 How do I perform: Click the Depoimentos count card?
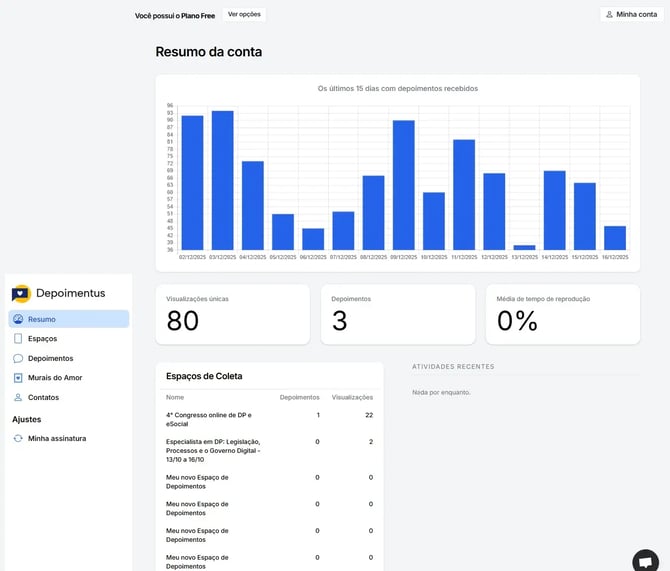tap(400, 314)
